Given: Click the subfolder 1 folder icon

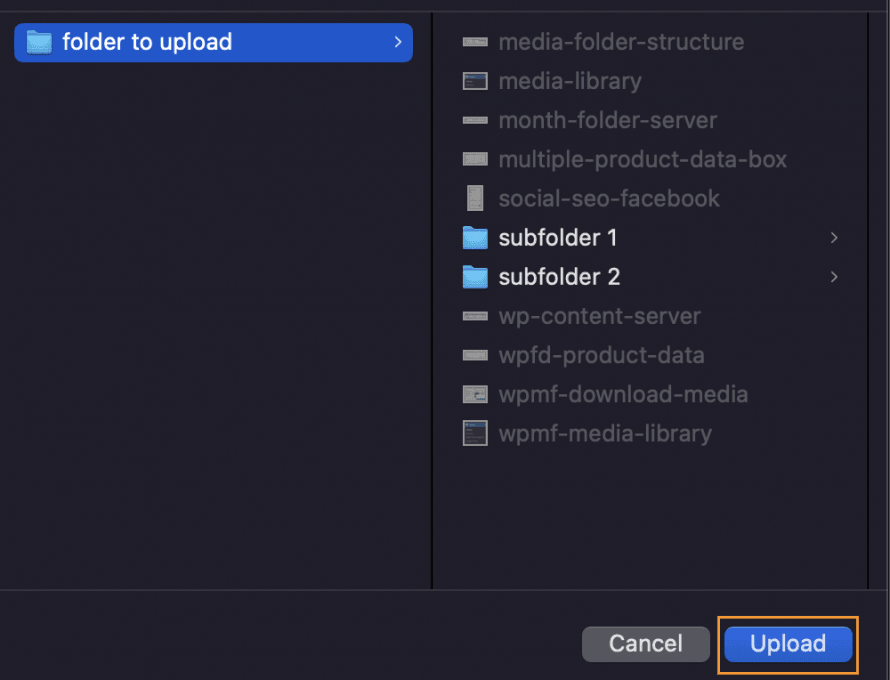Looking at the screenshot, I should [x=475, y=238].
